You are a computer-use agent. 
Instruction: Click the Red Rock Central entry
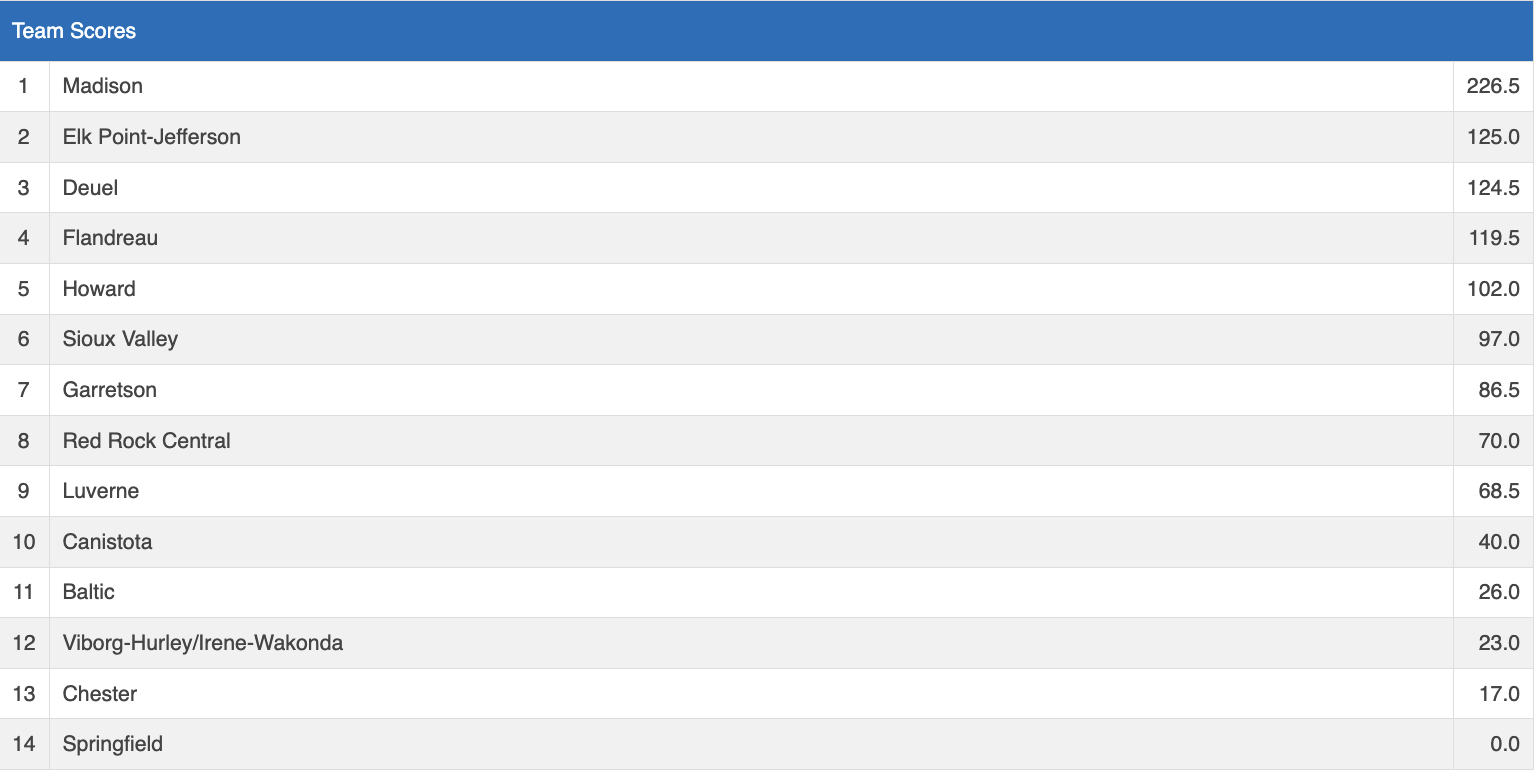[147, 441]
